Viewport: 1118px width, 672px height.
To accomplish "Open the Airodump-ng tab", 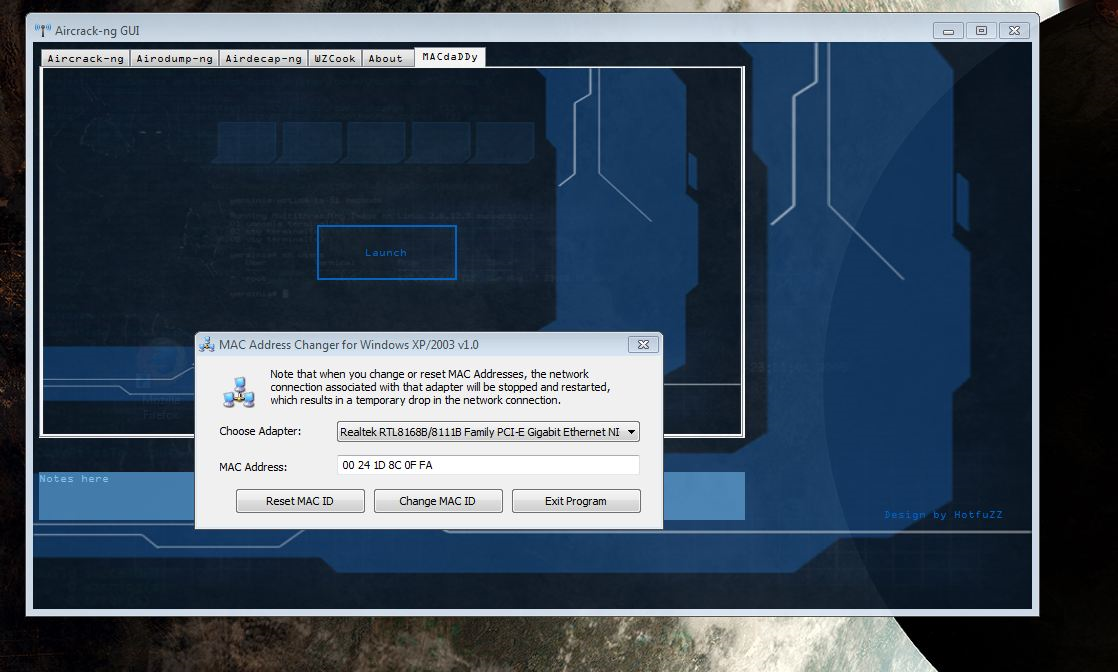I will tap(174, 58).
